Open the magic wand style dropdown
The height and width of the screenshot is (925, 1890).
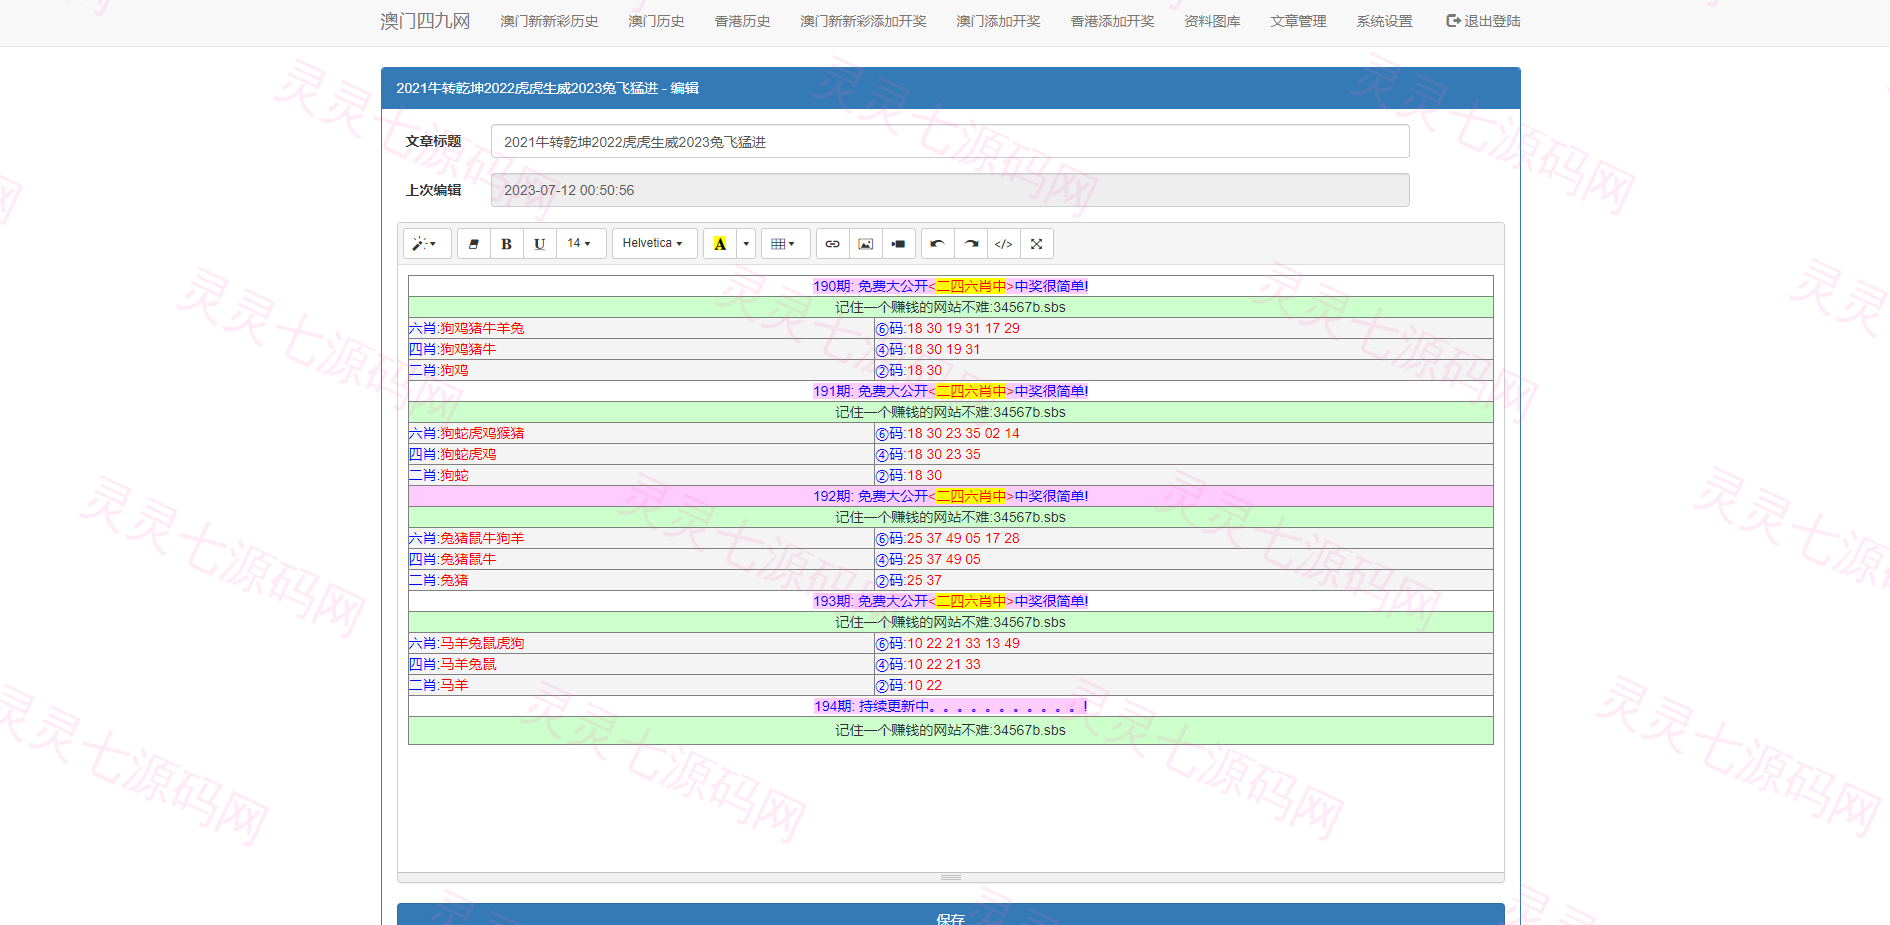[427, 244]
